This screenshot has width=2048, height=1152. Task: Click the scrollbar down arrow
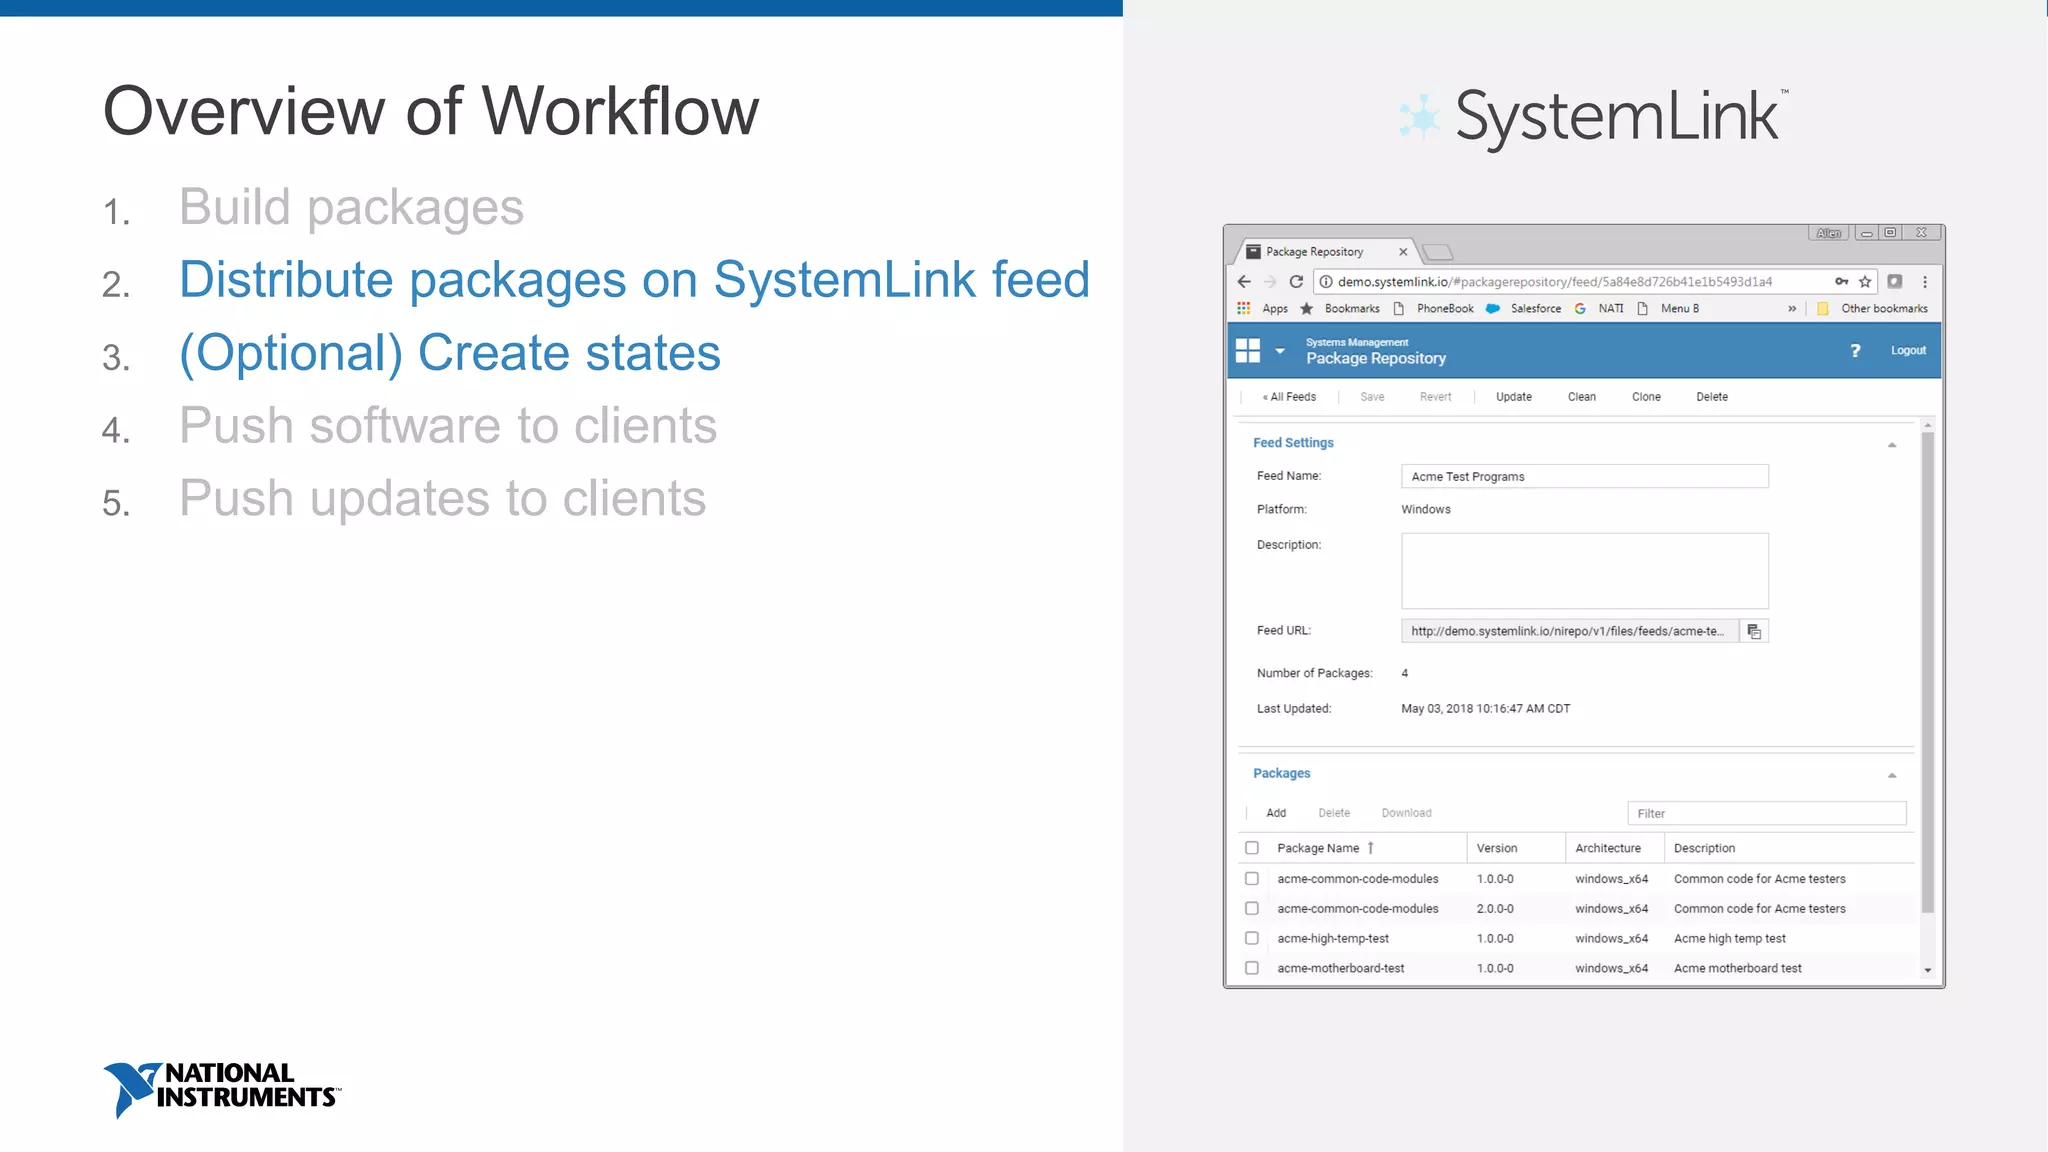point(1928,970)
